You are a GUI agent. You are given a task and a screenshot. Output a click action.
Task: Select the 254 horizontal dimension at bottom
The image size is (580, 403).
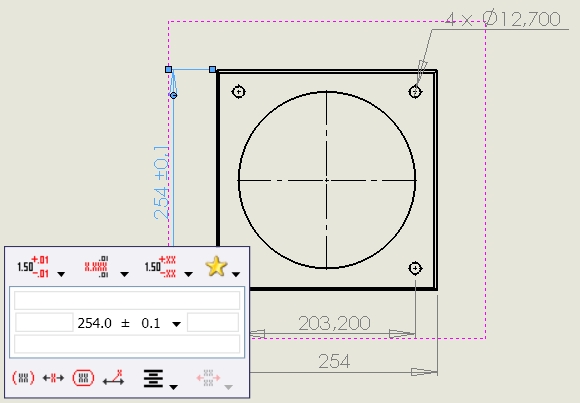(334, 361)
